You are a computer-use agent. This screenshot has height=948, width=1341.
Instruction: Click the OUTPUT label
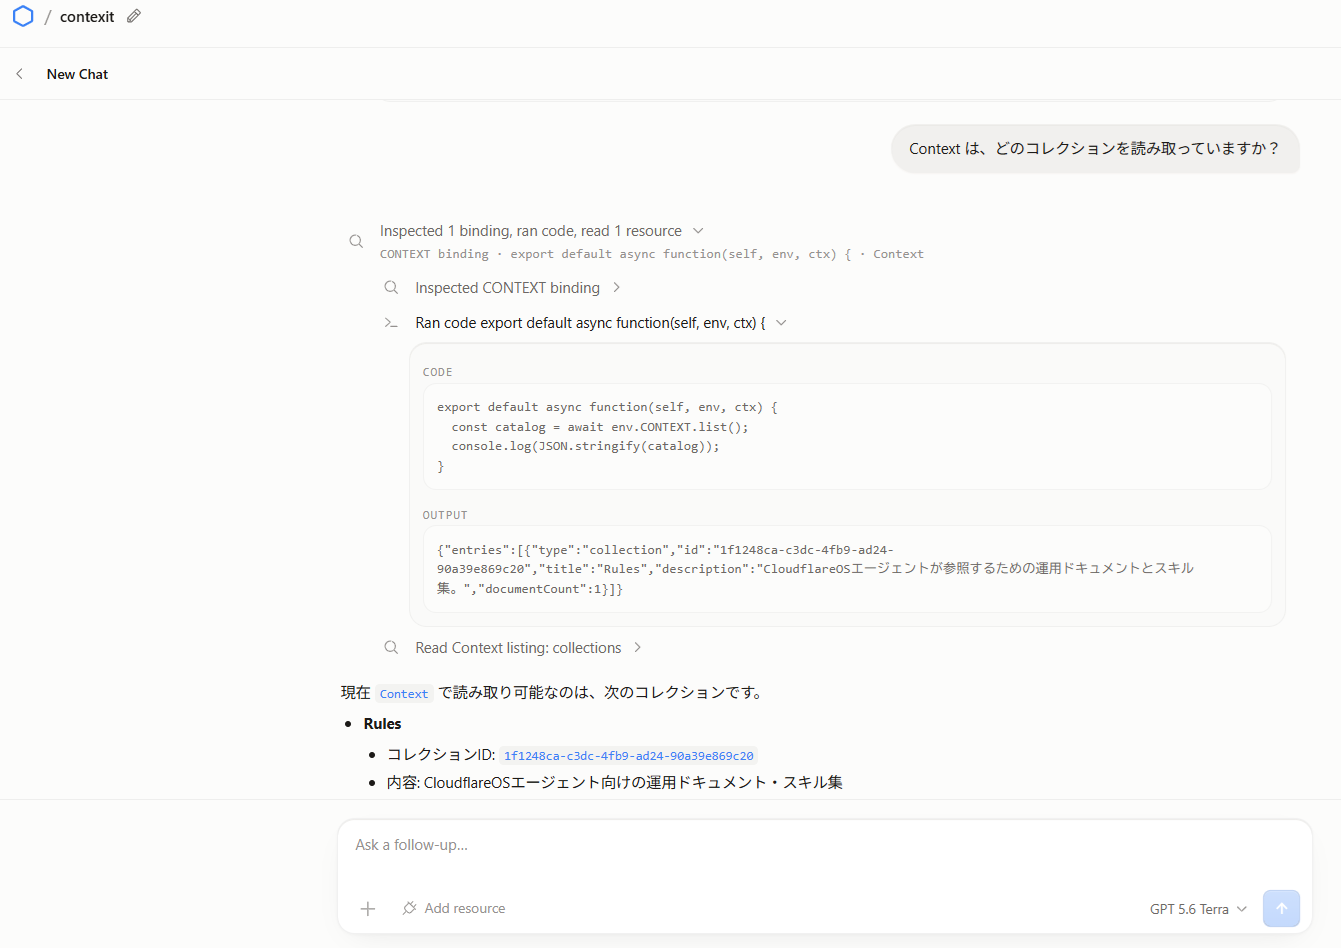pos(445,515)
